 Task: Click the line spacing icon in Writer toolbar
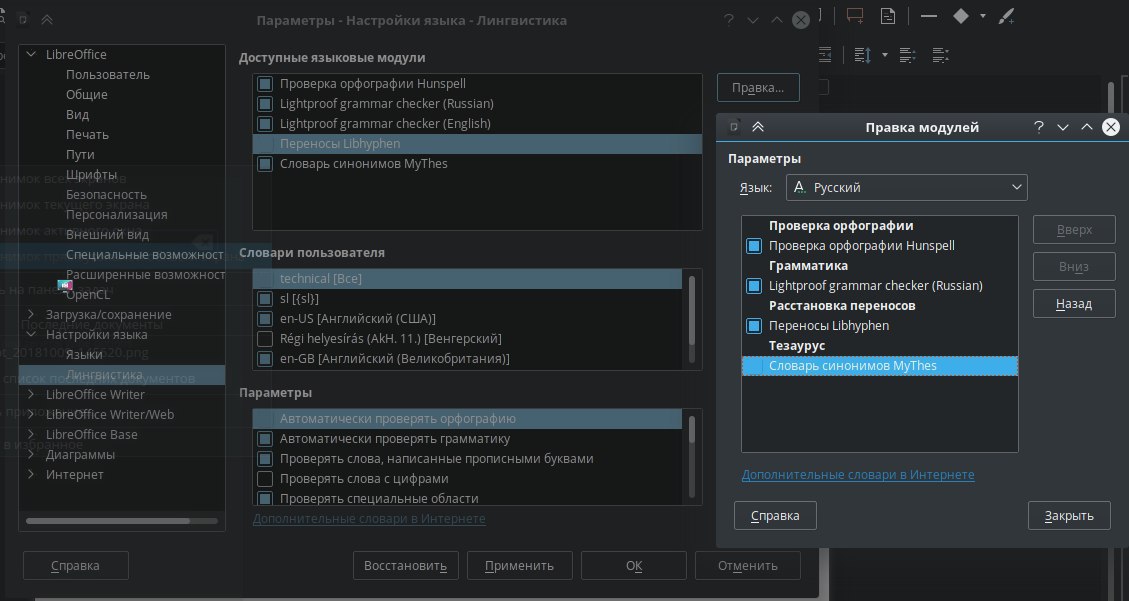click(863, 55)
